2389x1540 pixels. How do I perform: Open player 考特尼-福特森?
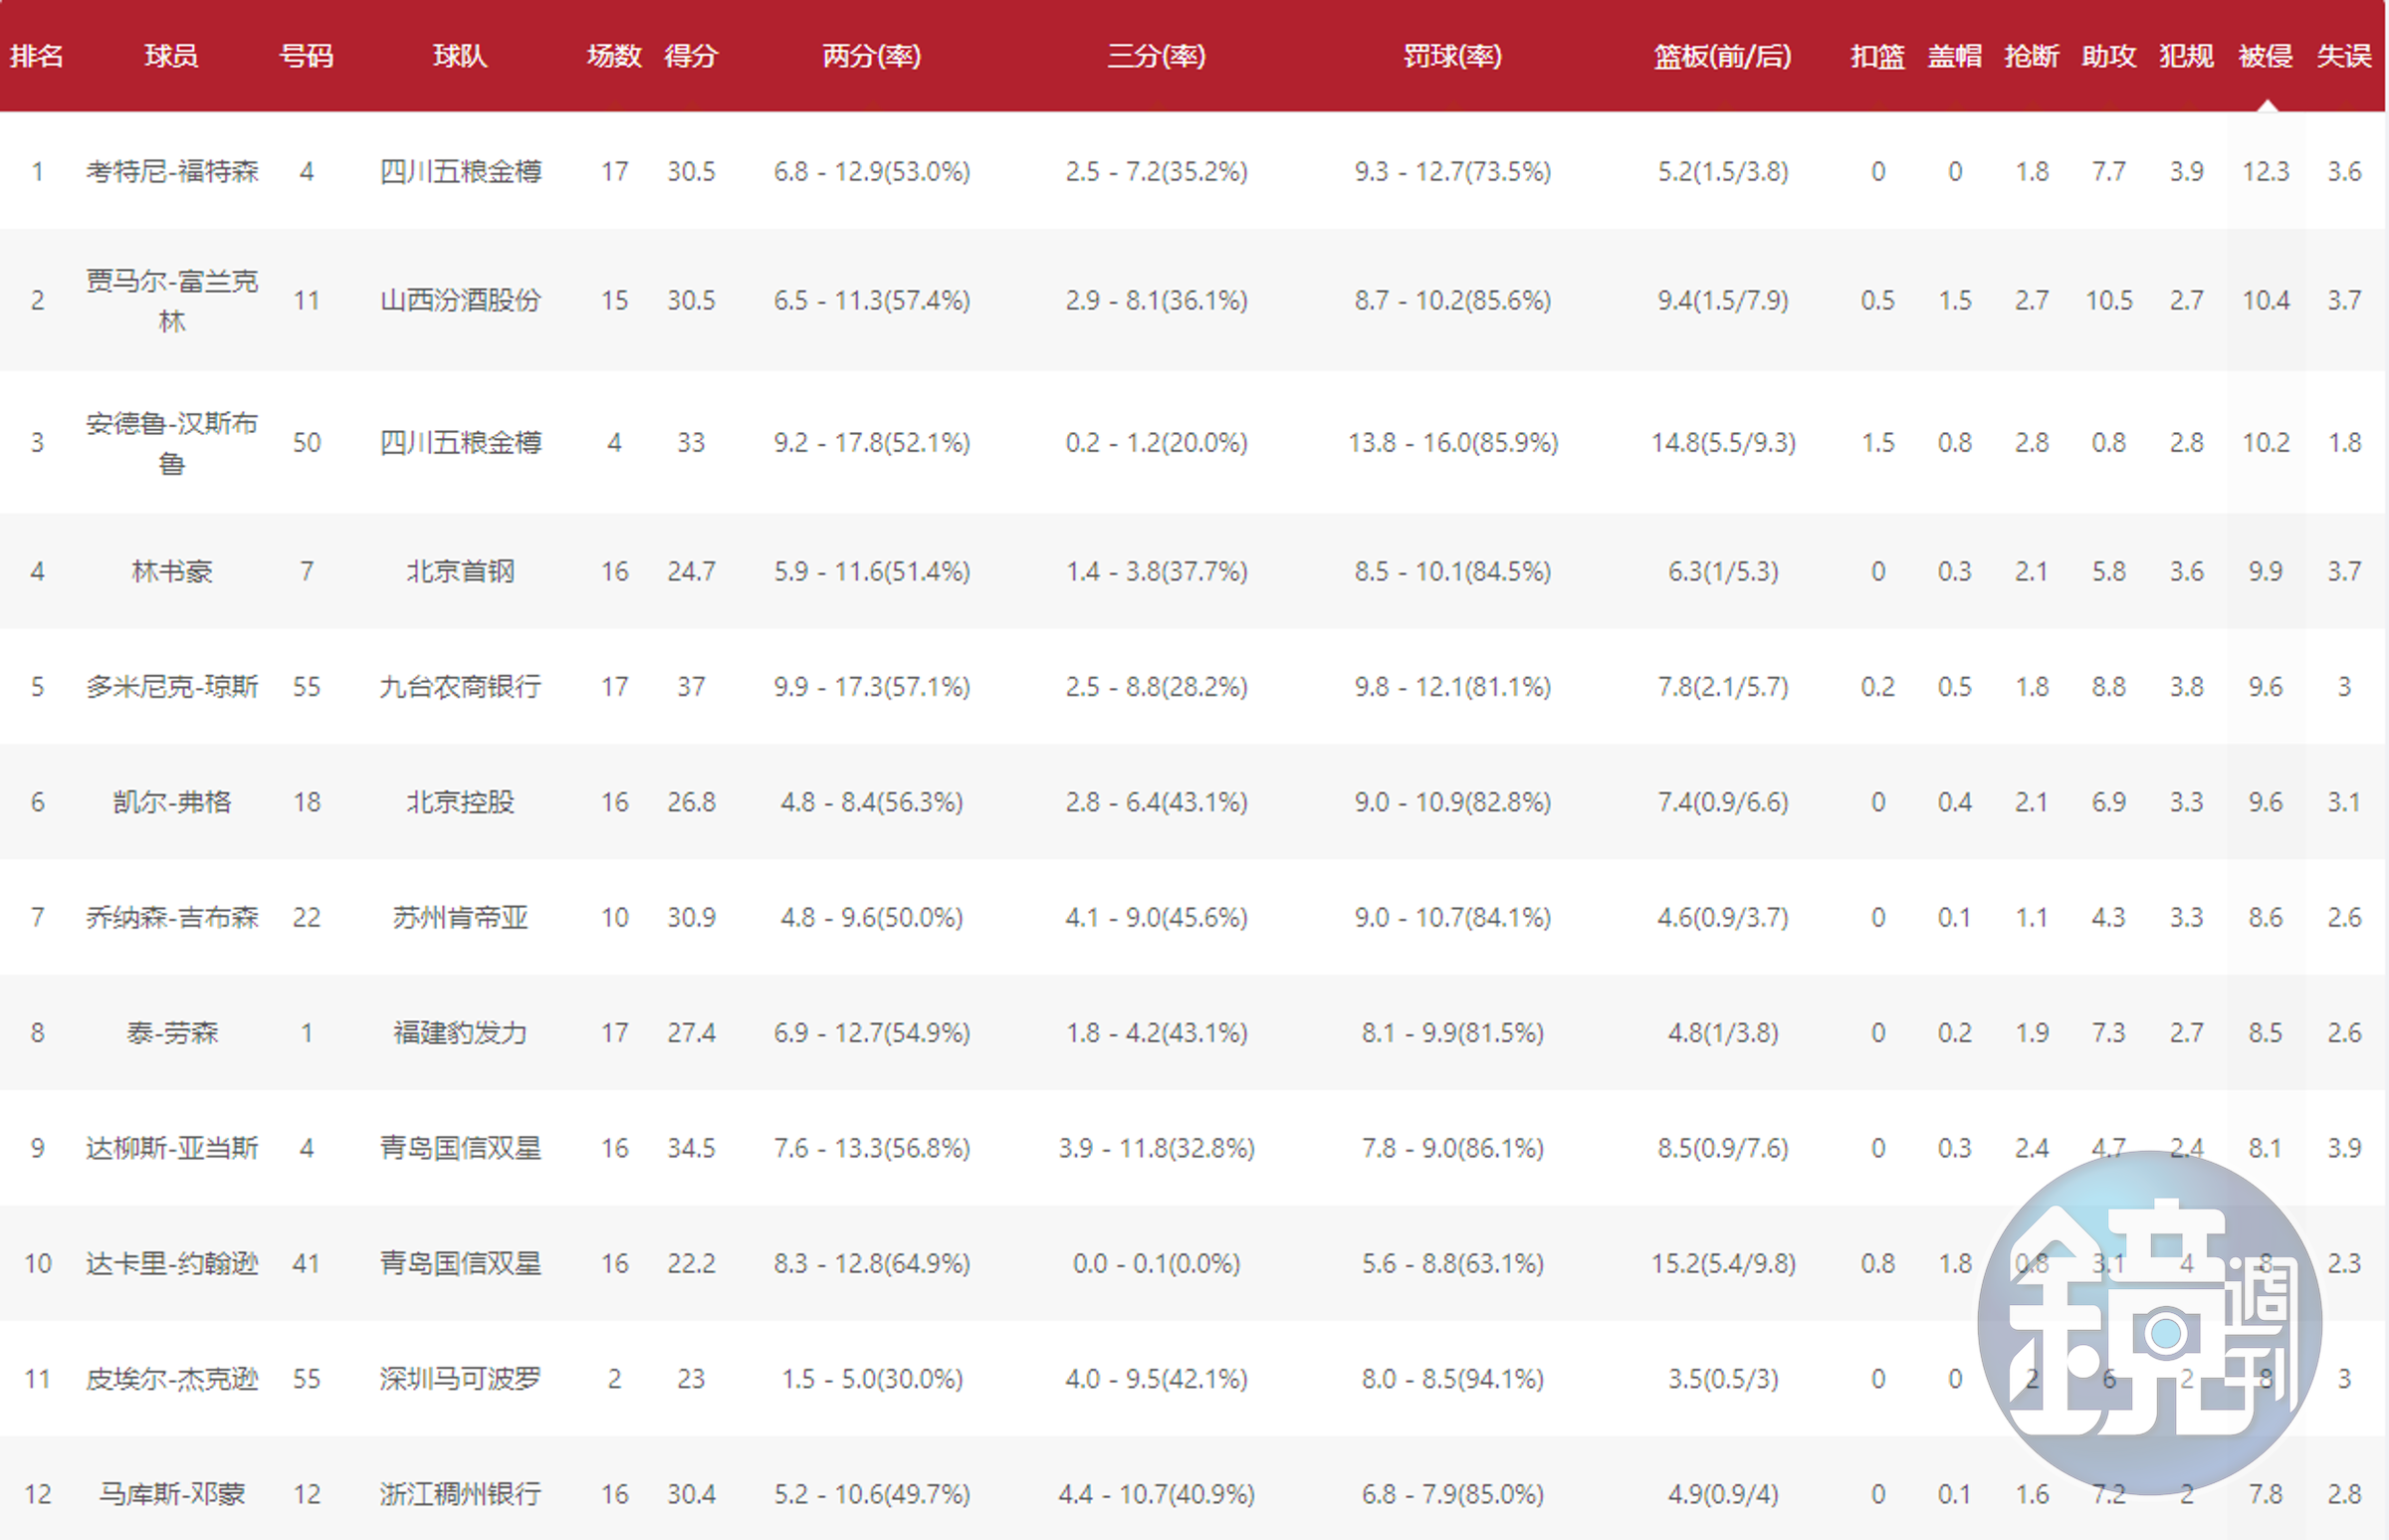172,171
